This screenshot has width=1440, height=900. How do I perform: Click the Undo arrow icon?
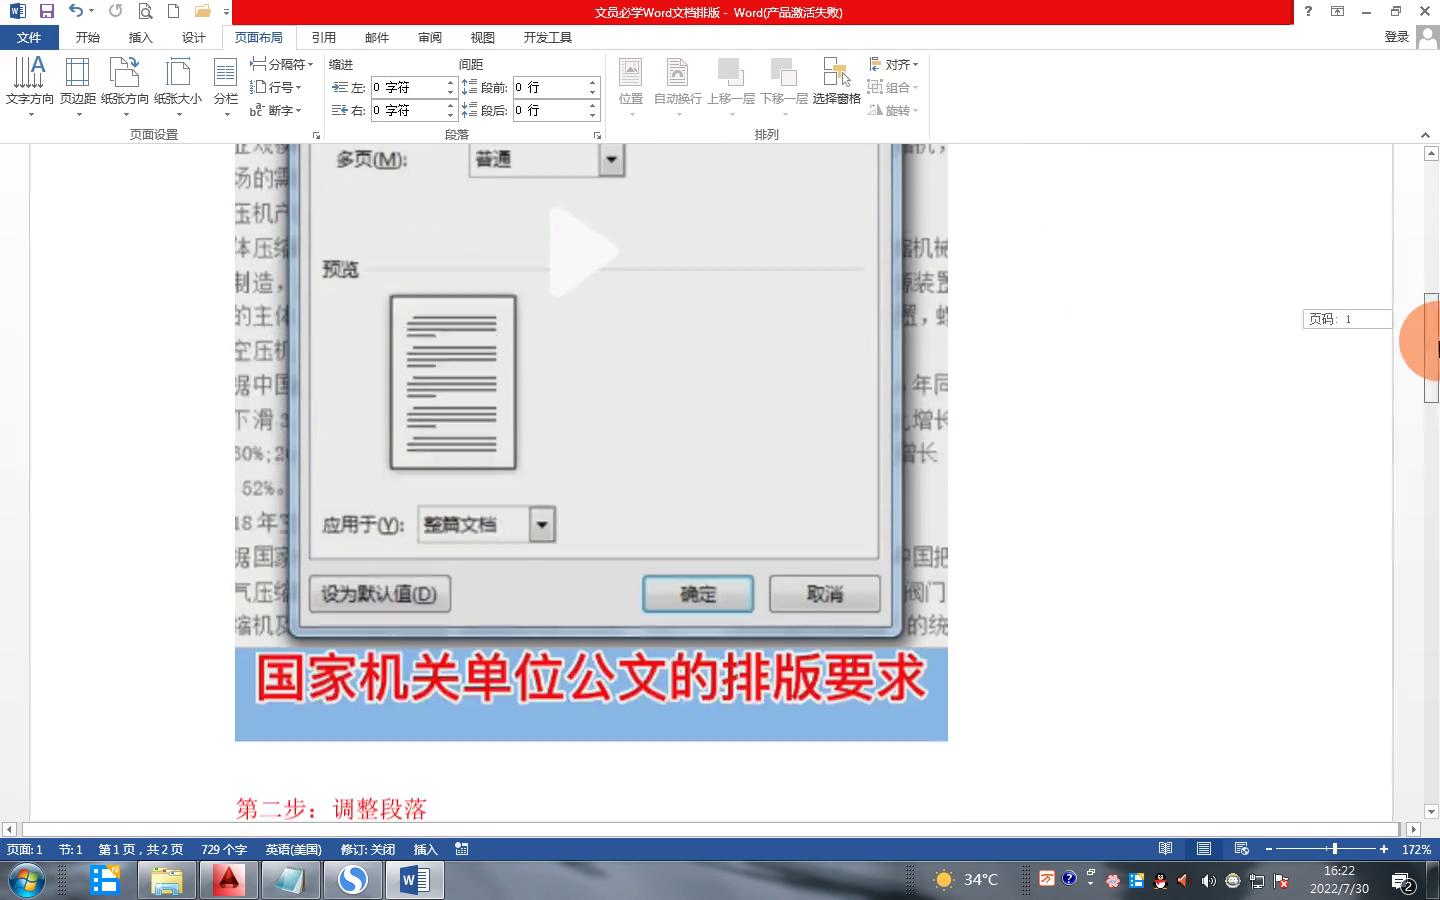[x=75, y=11]
